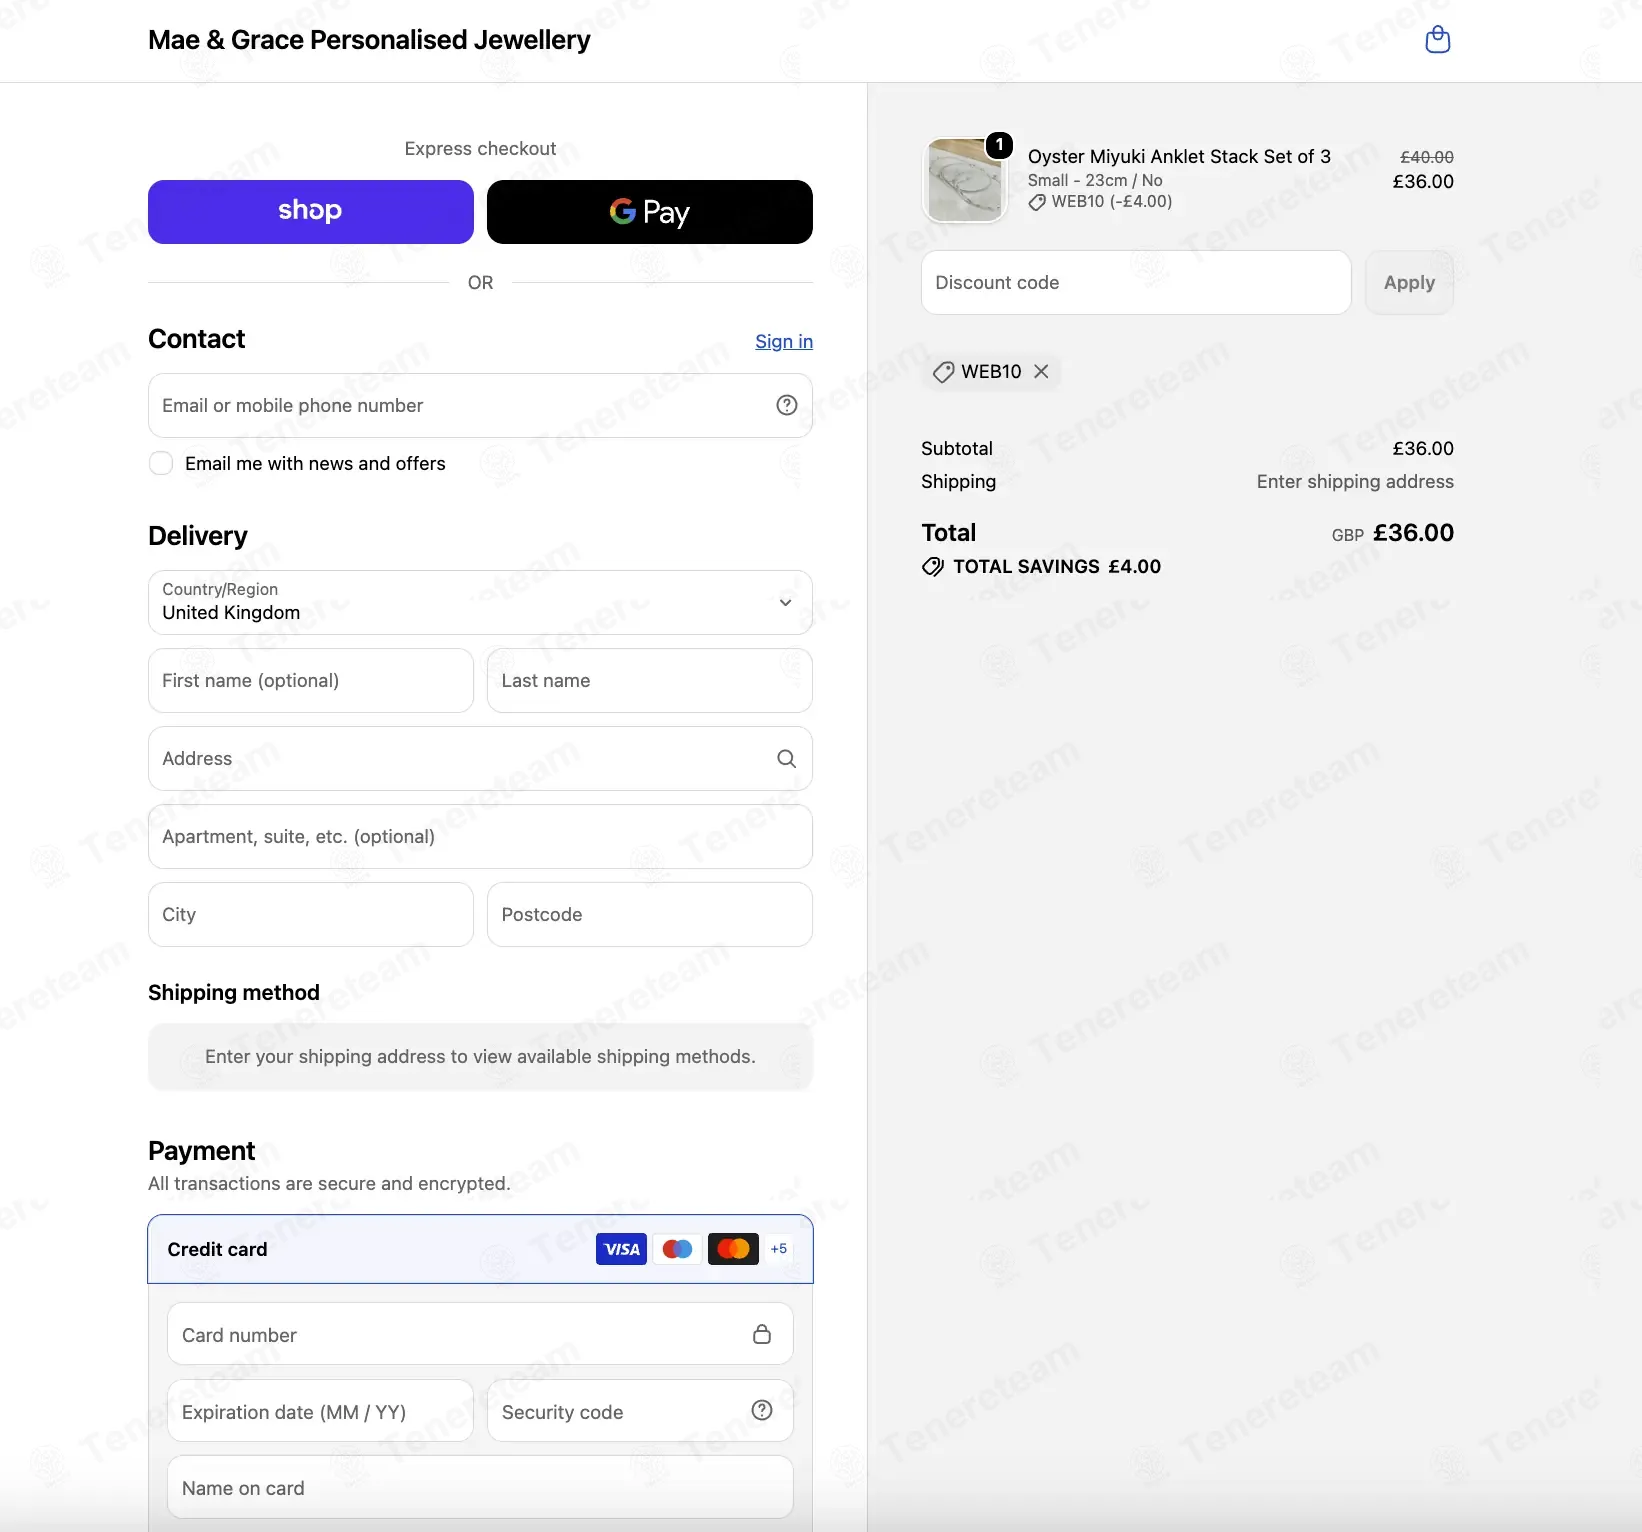The image size is (1642, 1532).
Task: Click the quantity badge on the product thumbnail
Action: 999,145
